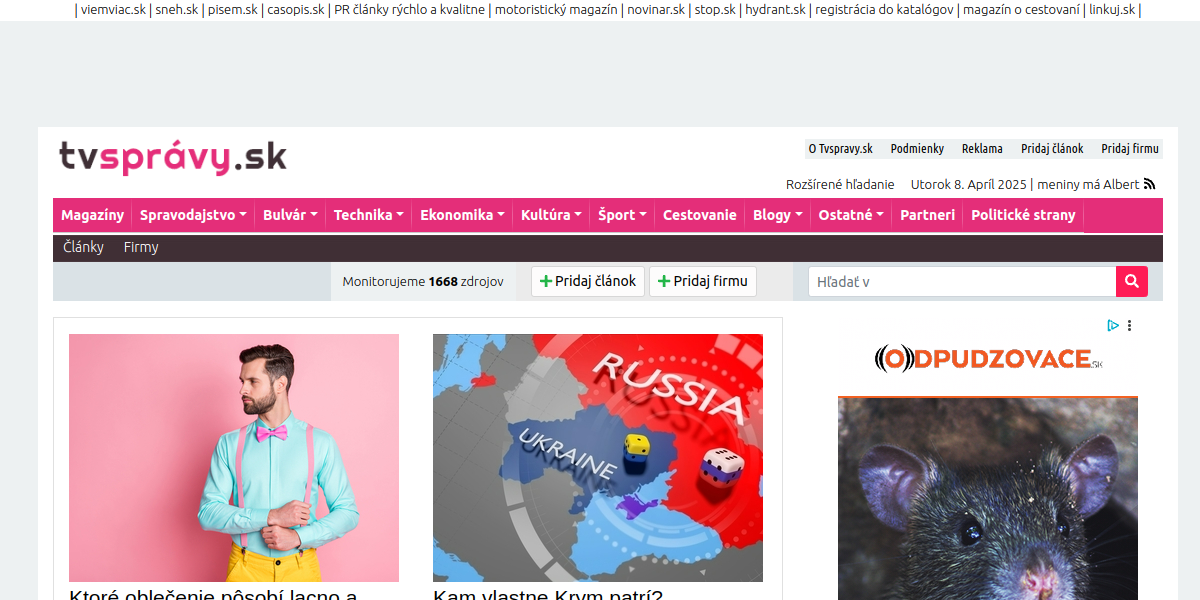Screen dimensions: 1200x600
Task: Open the rat photo advertisement
Action: pyautogui.click(x=988, y=499)
